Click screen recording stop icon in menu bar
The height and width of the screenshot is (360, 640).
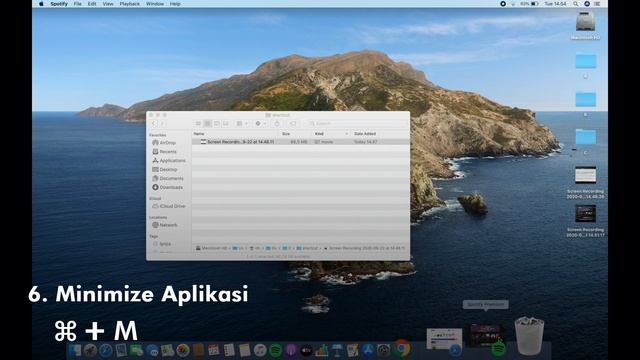(503, 4)
